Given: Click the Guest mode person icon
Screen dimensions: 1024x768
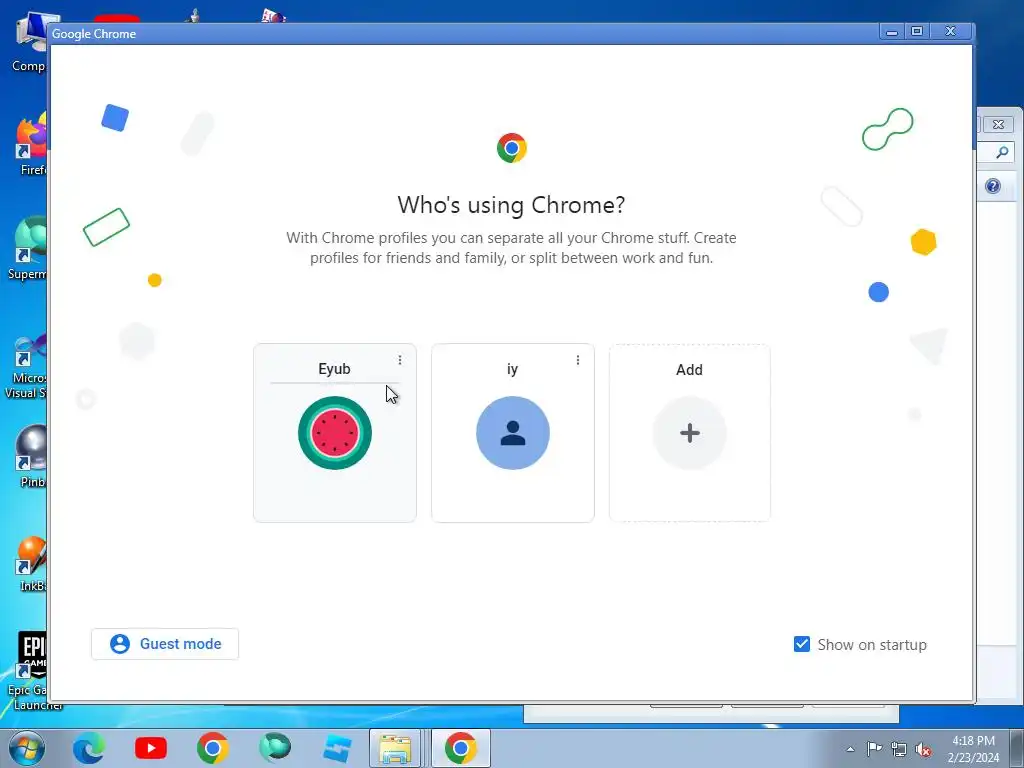Looking at the screenshot, I should 120,644.
